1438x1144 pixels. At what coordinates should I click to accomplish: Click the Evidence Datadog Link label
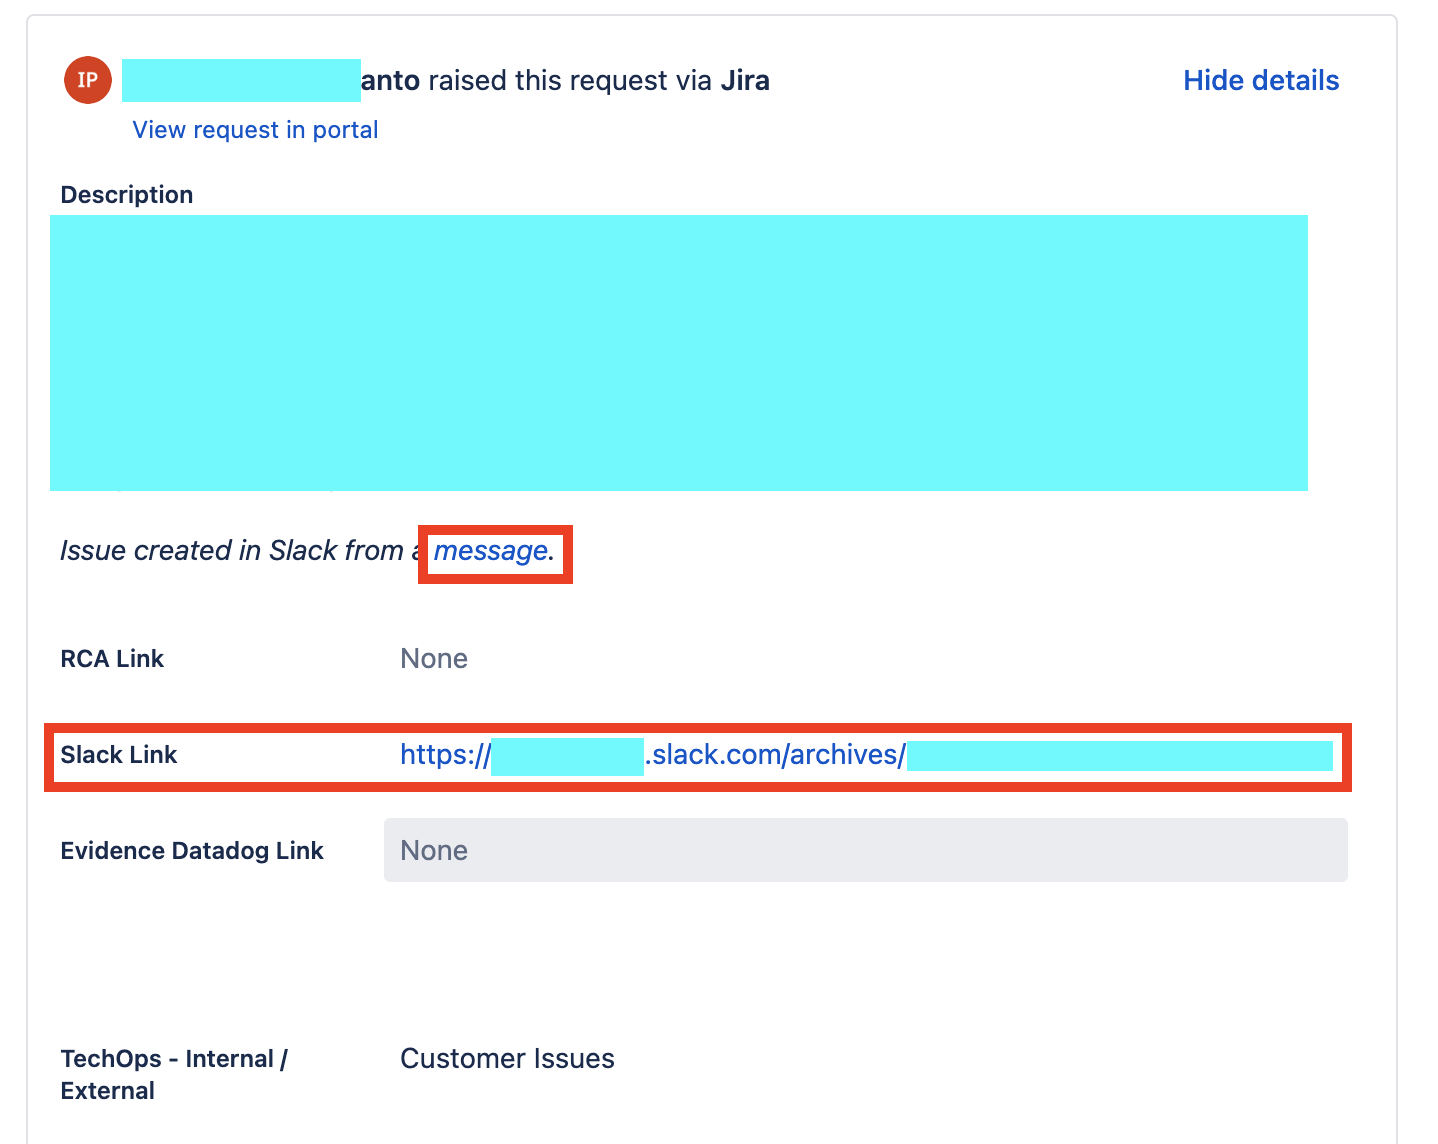pyautogui.click(x=192, y=851)
